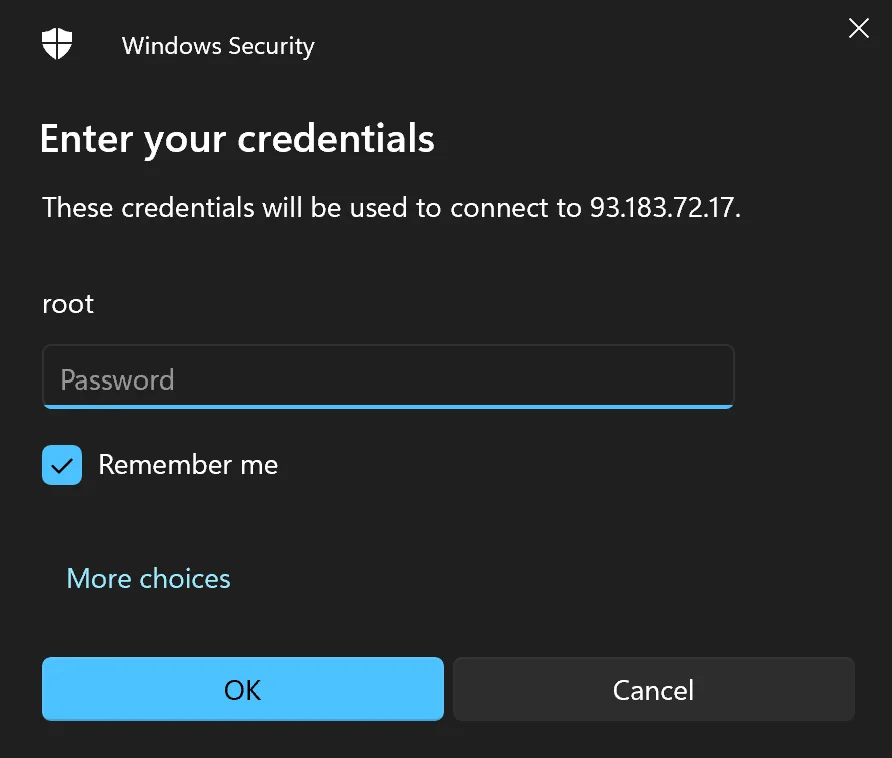This screenshot has height=758, width=892.
Task: Click the Remember me label text
Action: coord(188,465)
